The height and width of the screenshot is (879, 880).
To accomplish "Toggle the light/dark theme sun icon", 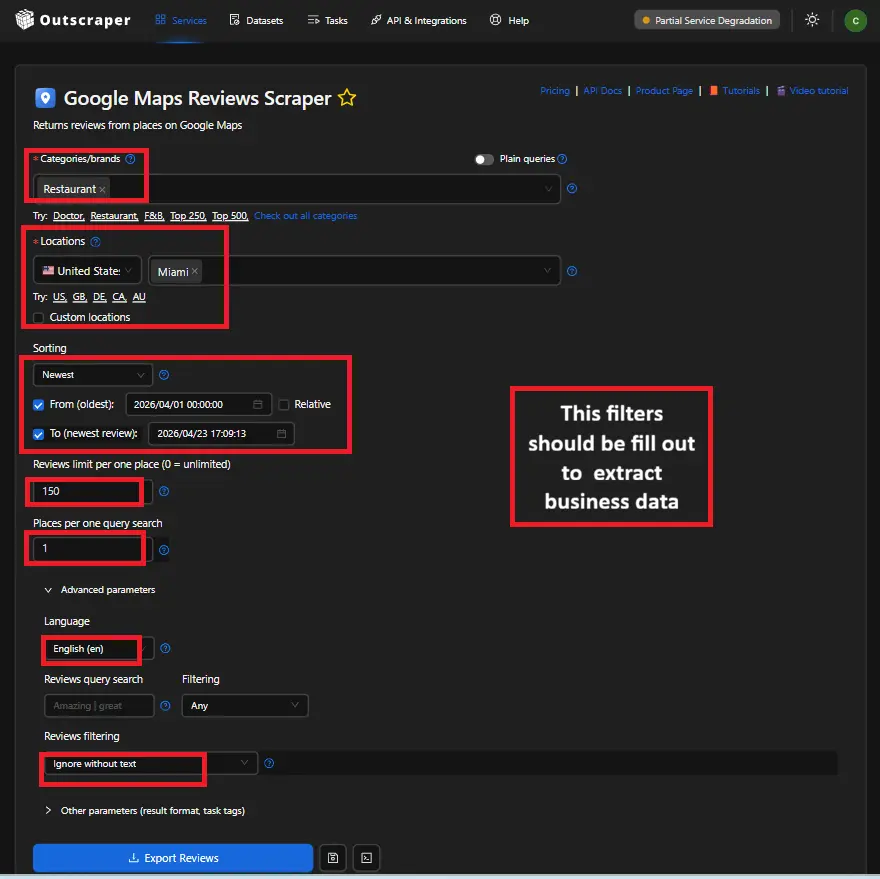I will point(812,20).
